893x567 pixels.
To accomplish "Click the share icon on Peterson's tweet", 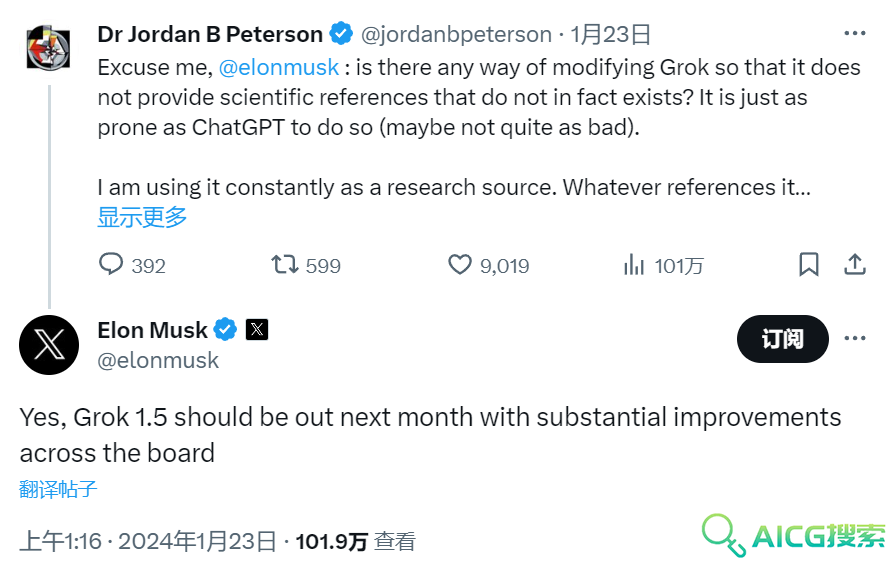I will coord(854,265).
